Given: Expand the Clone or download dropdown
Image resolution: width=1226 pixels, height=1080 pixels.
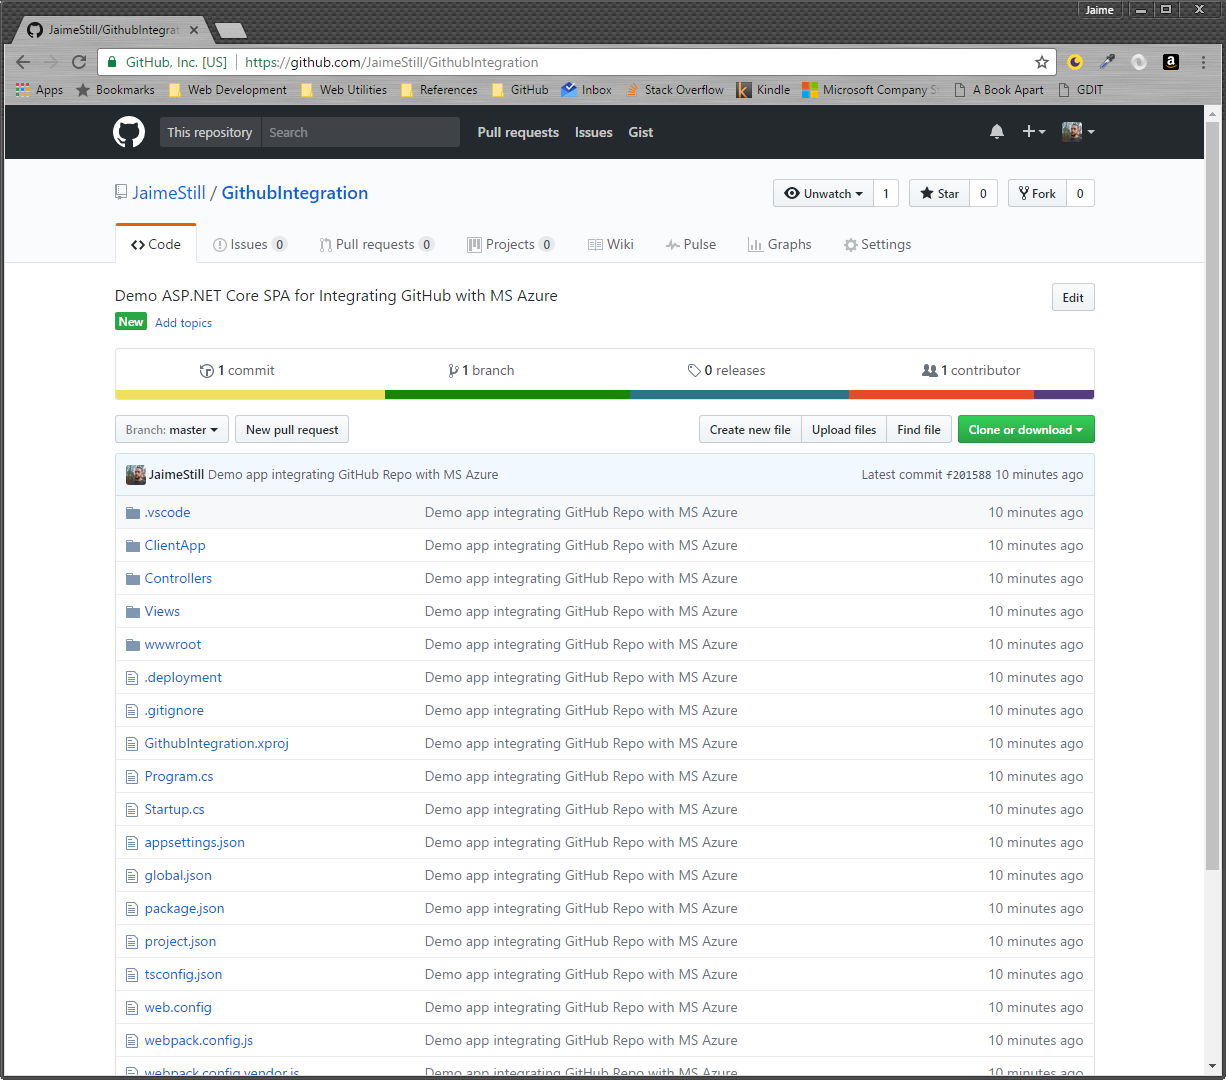Looking at the screenshot, I should [x=1026, y=430].
